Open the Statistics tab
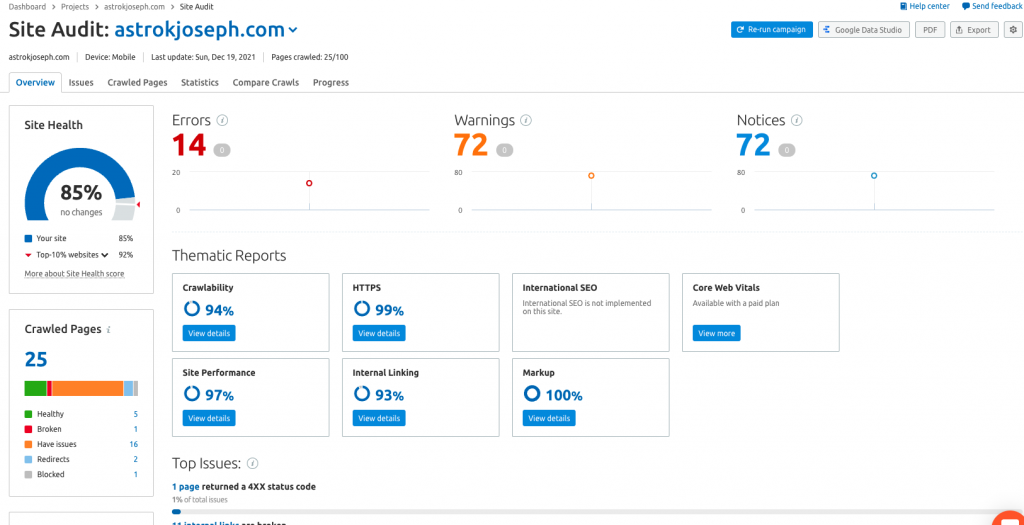 tap(200, 83)
